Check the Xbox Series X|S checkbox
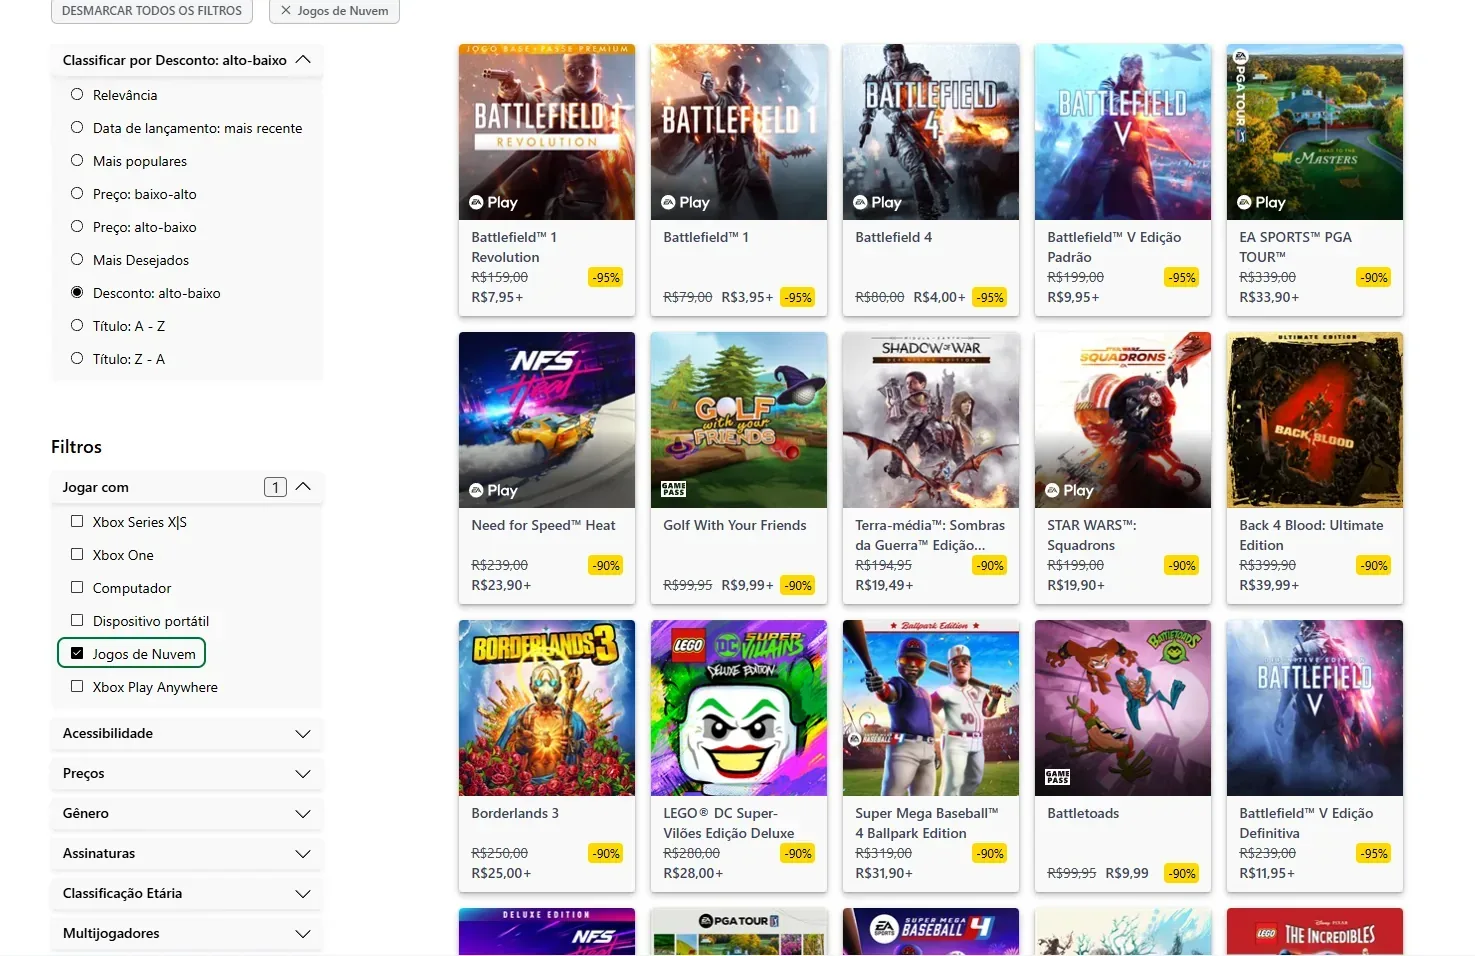Viewport: 1475px width, 956px height. [77, 522]
